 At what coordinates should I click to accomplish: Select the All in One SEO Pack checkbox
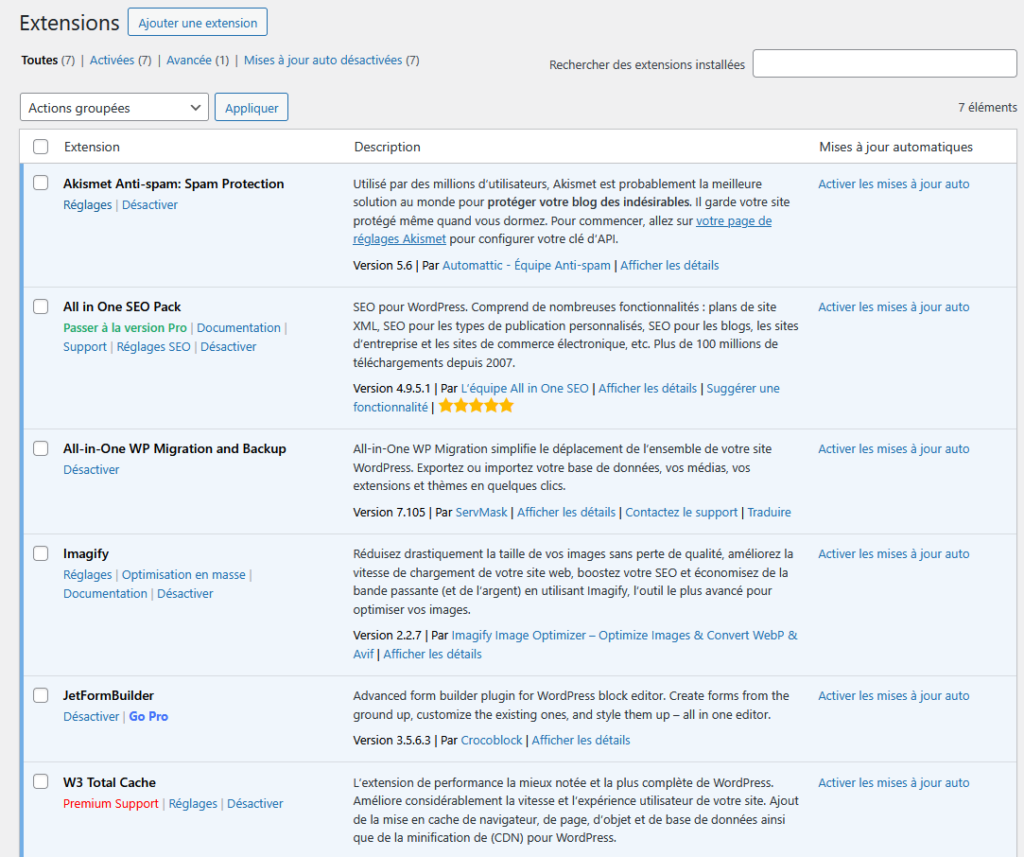40,306
